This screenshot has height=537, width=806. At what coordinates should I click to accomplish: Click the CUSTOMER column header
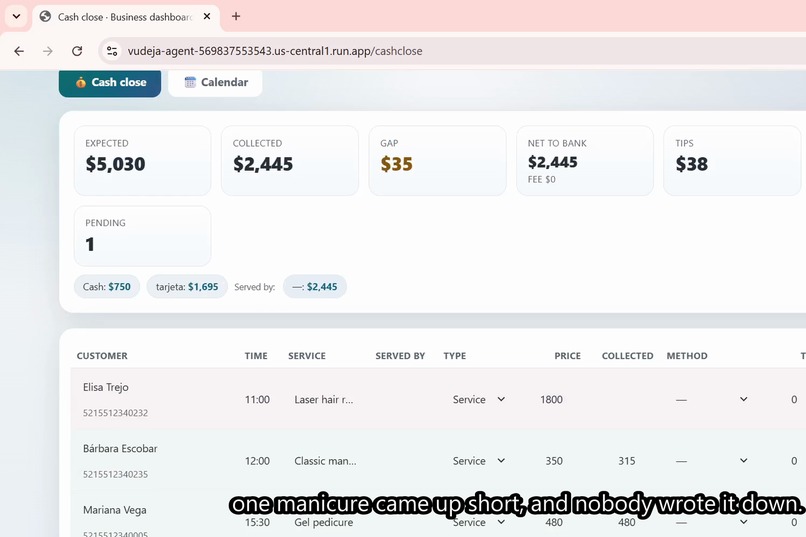pyautogui.click(x=102, y=356)
